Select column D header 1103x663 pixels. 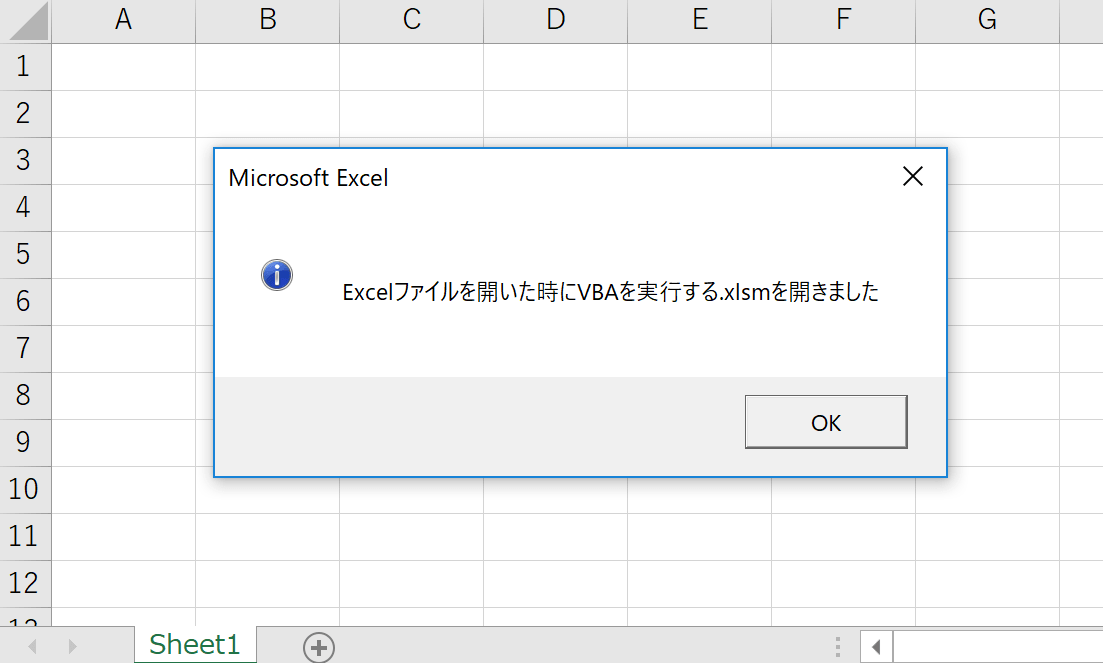click(x=555, y=20)
